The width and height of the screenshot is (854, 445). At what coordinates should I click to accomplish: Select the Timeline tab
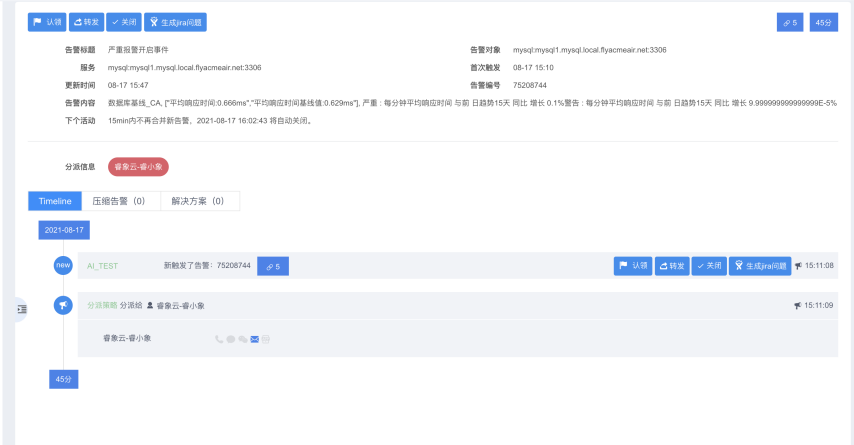coord(55,201)
